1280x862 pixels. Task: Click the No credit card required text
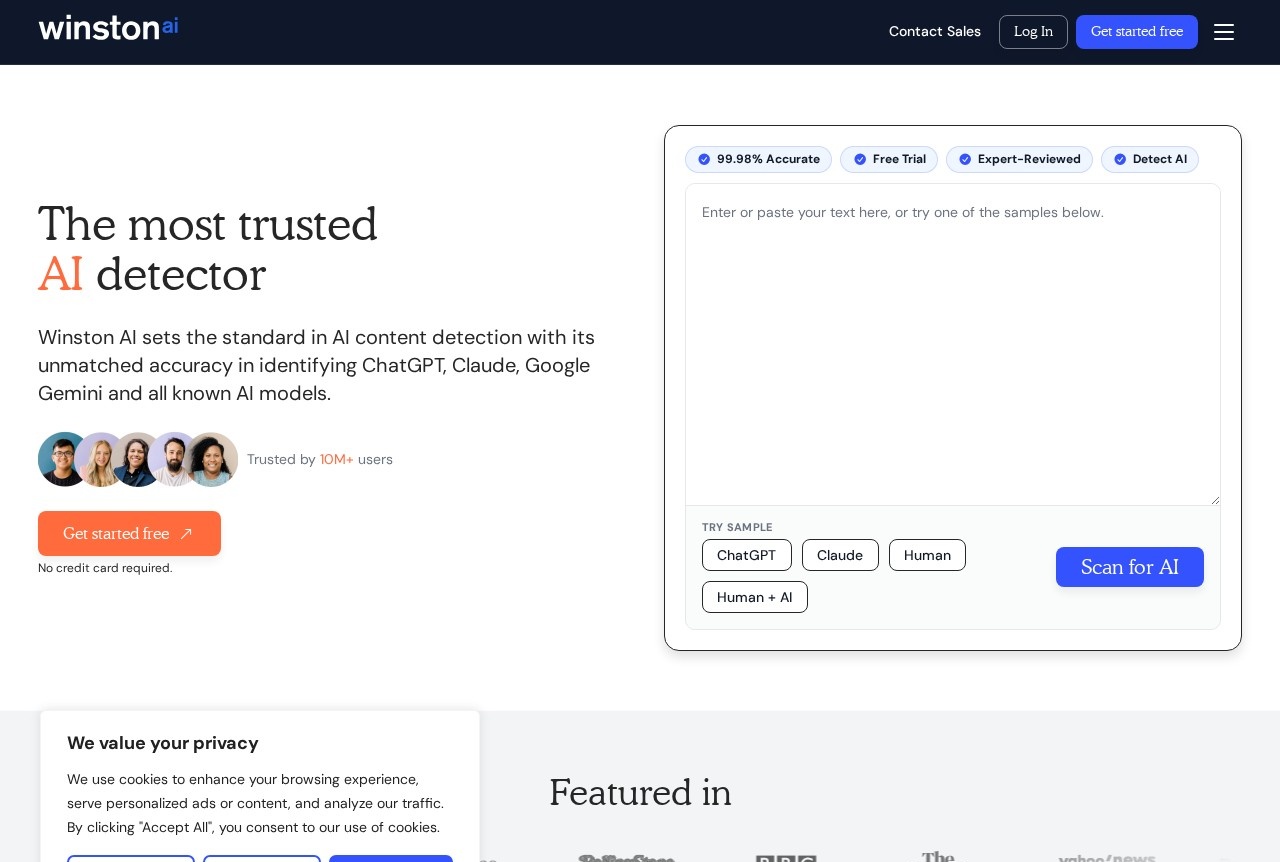tap(105, 568)
